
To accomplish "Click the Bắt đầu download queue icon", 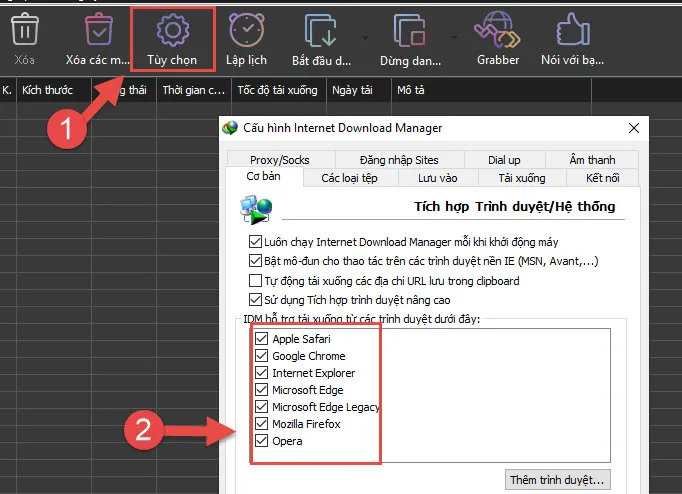I will (x=322, y=31).
